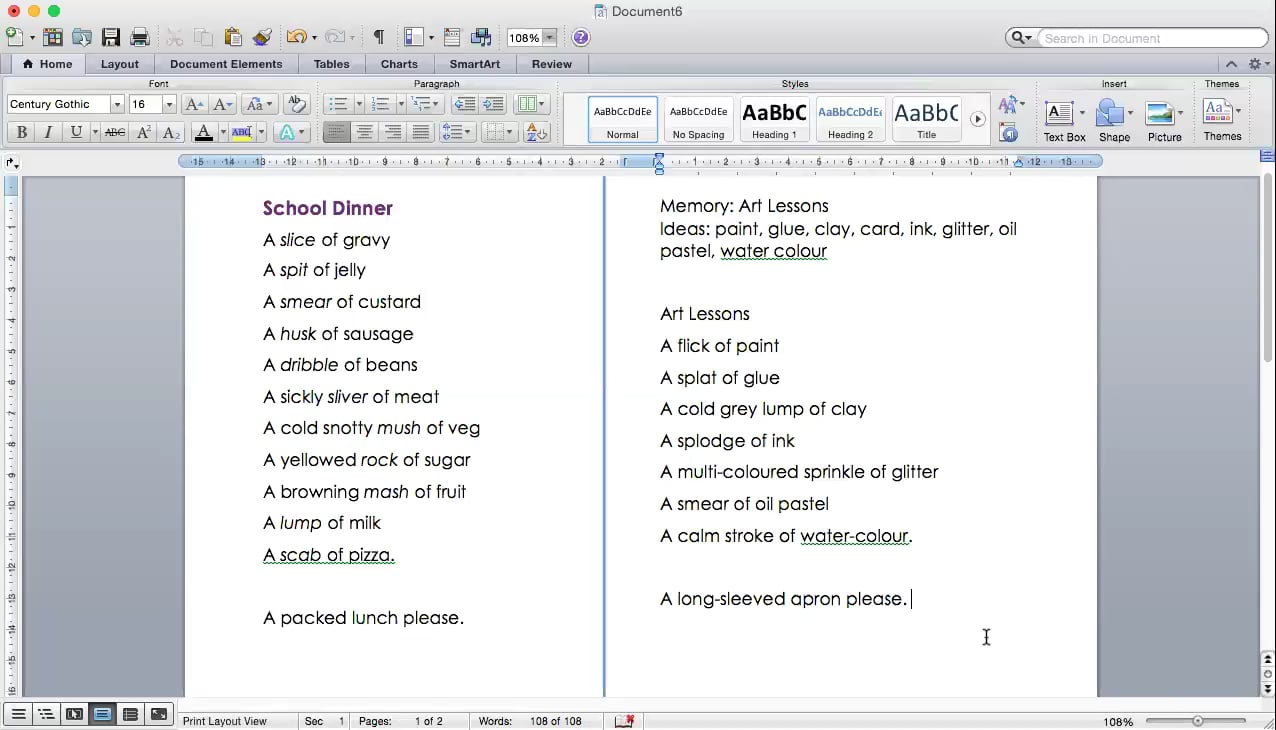Align text left

[337, 132]
